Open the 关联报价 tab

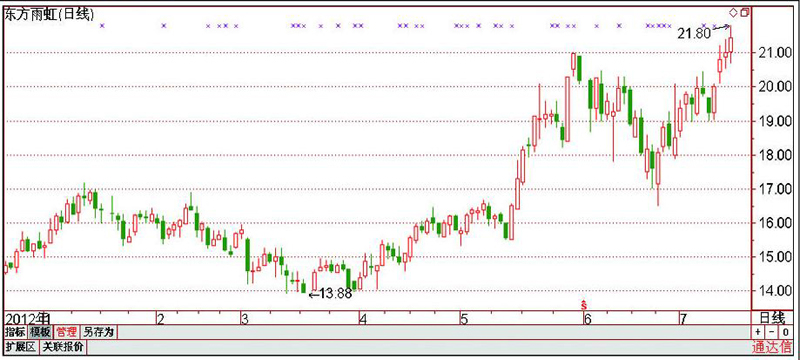pos(63,348)
